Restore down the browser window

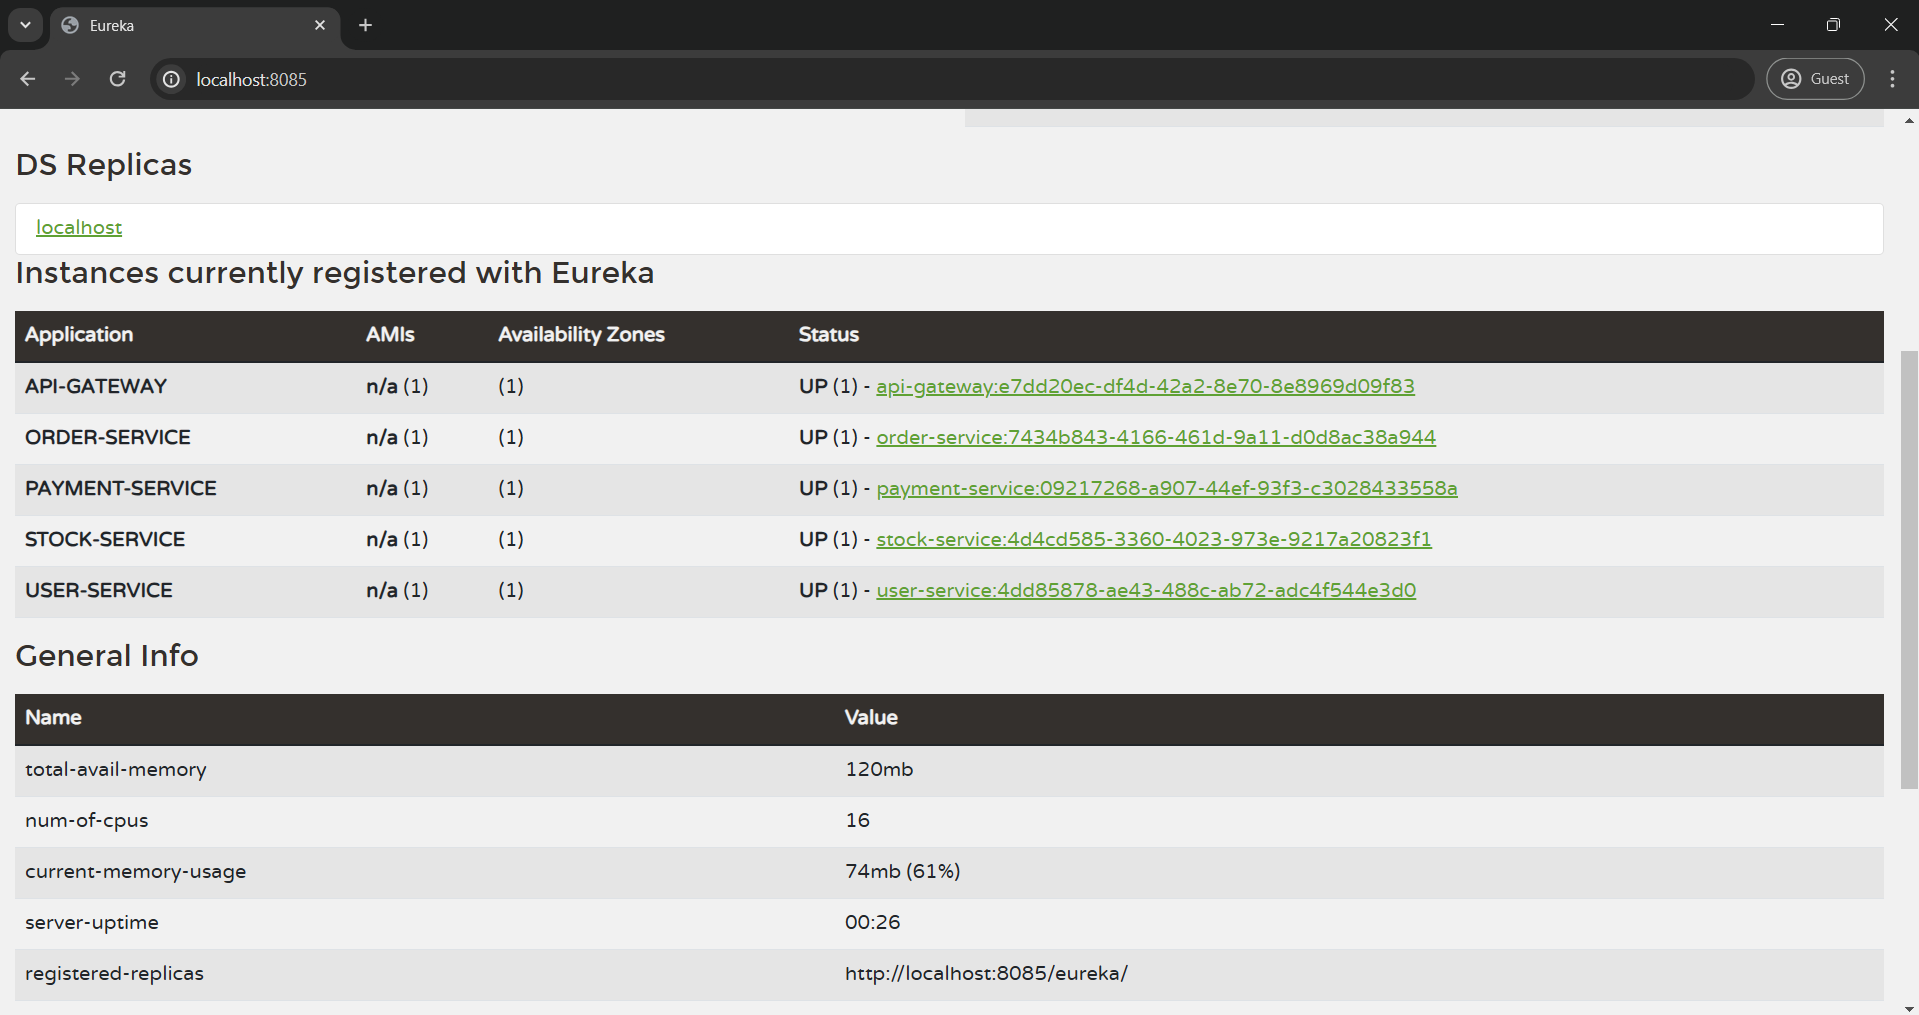click(1833, 25)
